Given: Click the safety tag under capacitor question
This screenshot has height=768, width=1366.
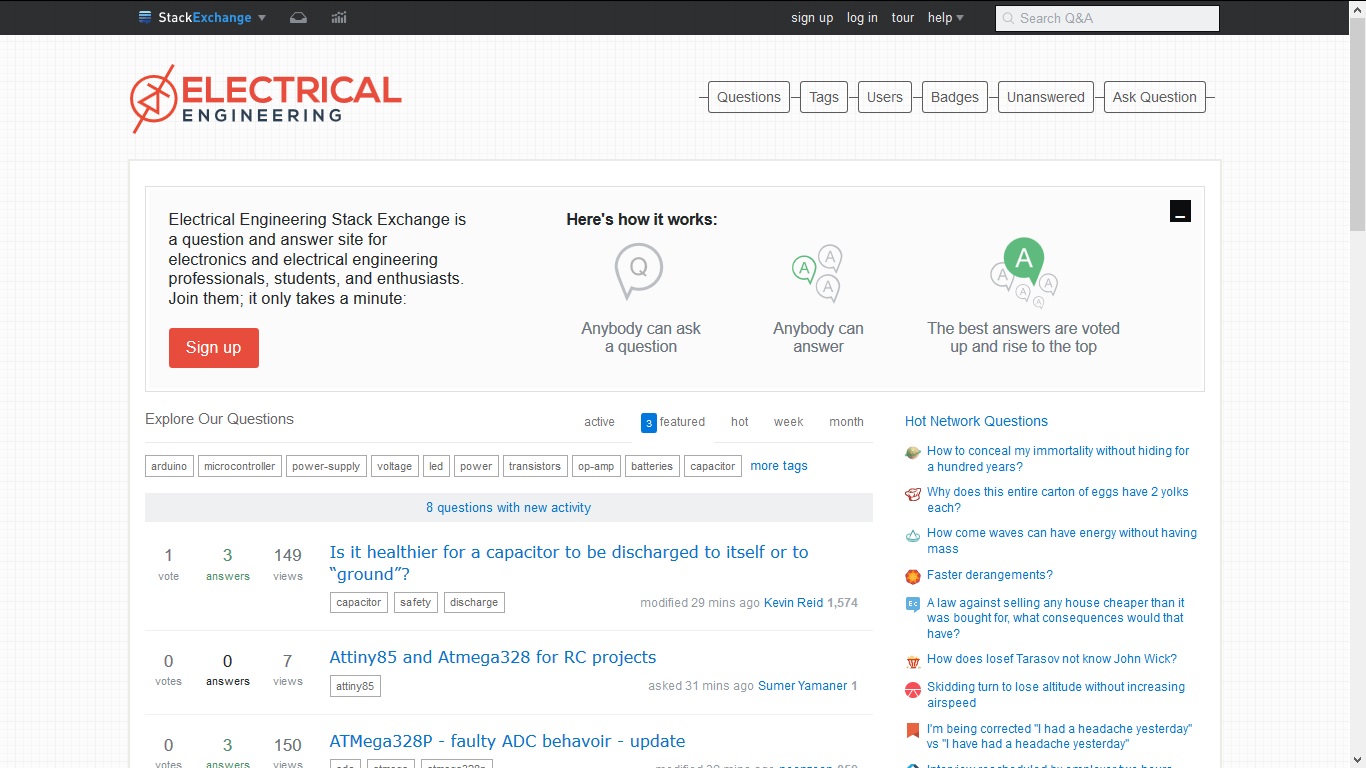Looking at the screenshot, I should 415,602.
